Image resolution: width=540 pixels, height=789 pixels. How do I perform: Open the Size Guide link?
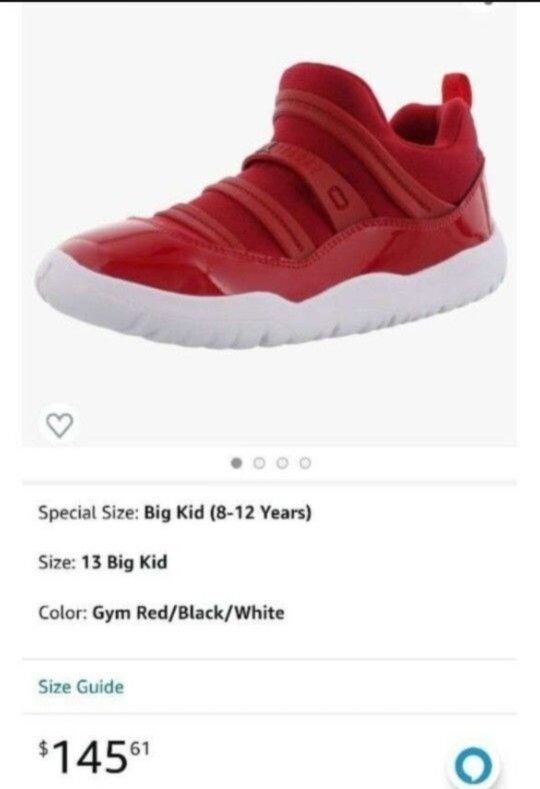pyautogui.click(x=81, y=687)
